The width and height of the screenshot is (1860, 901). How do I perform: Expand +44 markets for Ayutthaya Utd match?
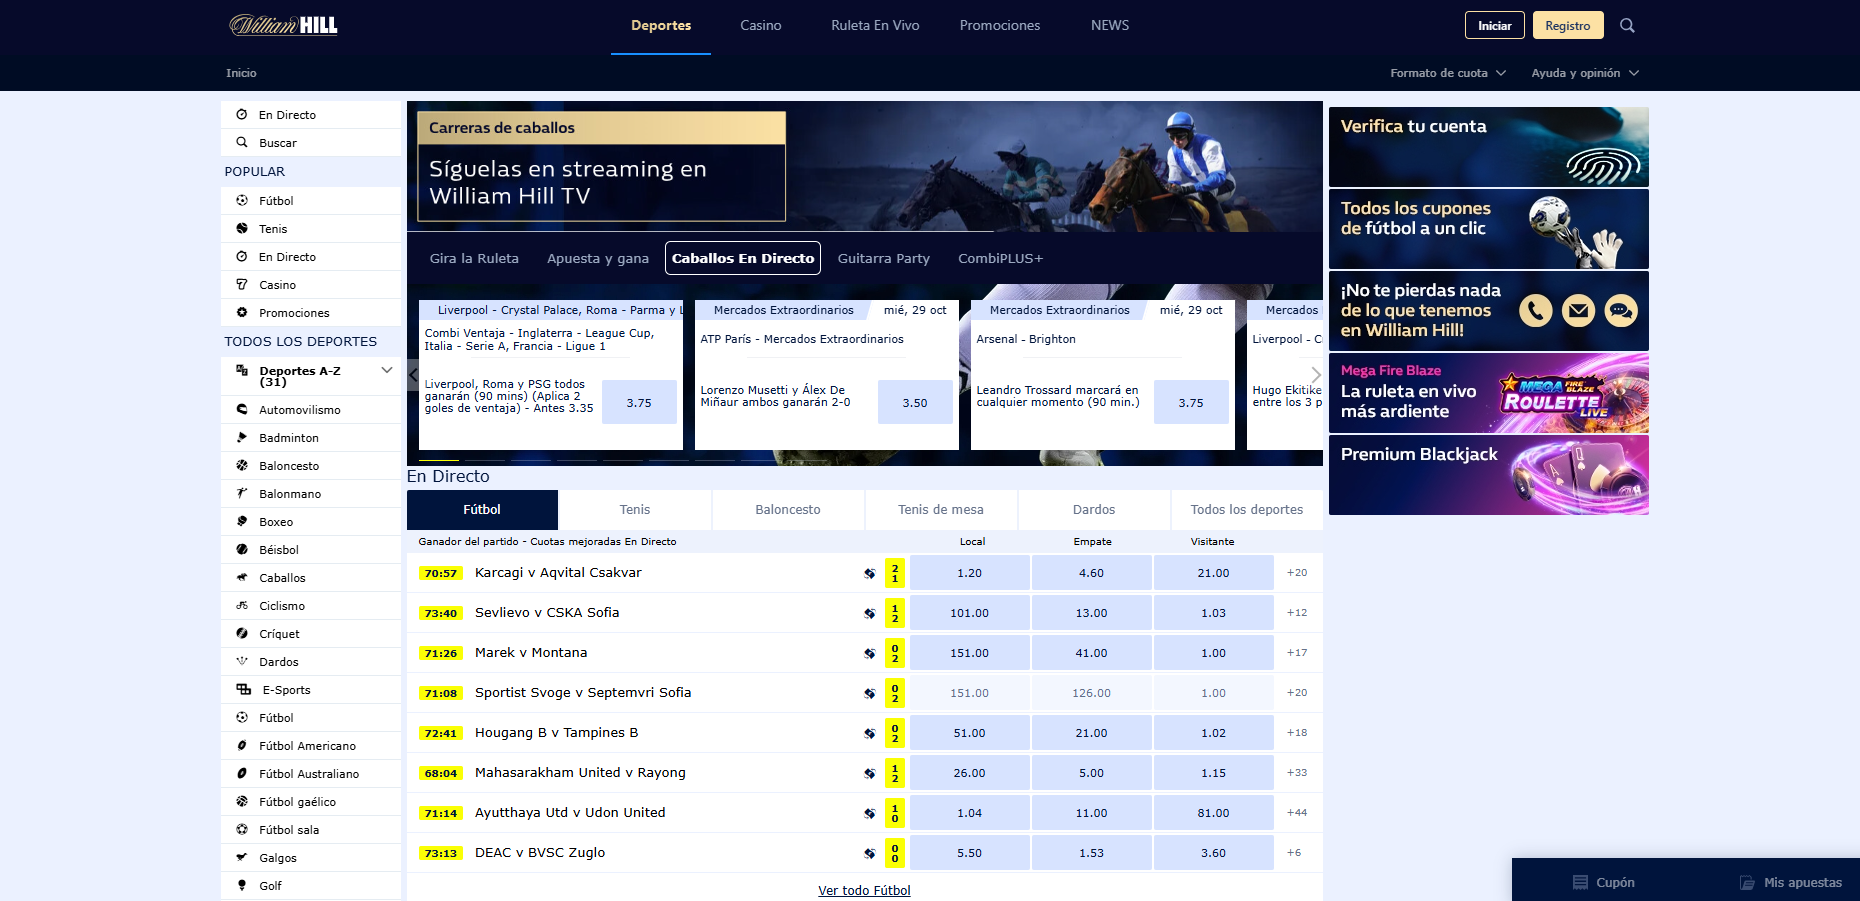click(1297, 813)
